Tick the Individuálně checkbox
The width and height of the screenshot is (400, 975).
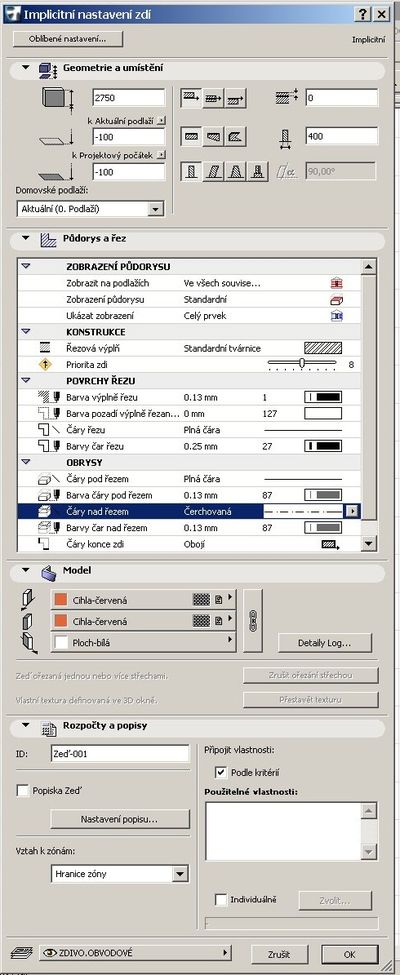[x=220, y=899]
